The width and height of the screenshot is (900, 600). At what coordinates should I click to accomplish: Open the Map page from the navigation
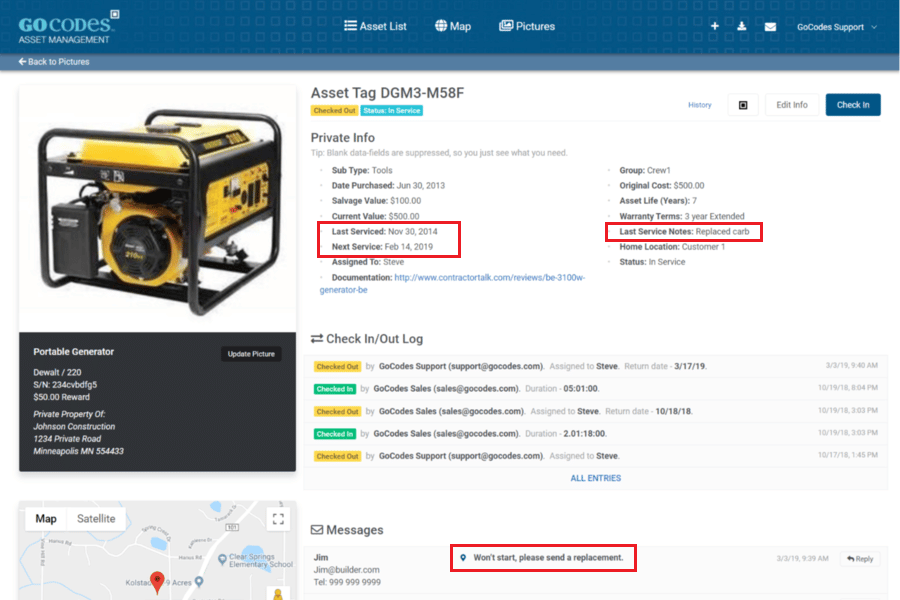[452, 26]
